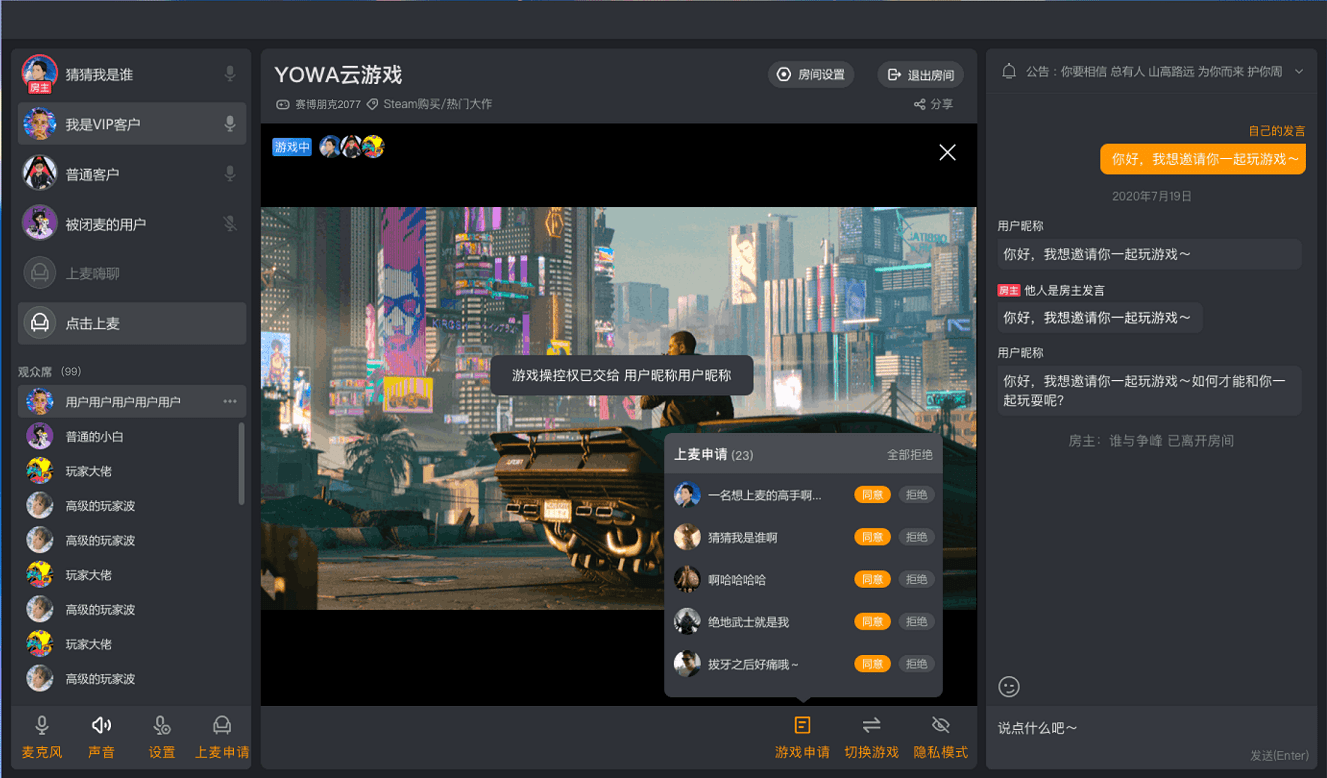Screen dimensions: 1327x778
Task: Click the Cyberpunk game stream video
Action: (x=618, y=408)
